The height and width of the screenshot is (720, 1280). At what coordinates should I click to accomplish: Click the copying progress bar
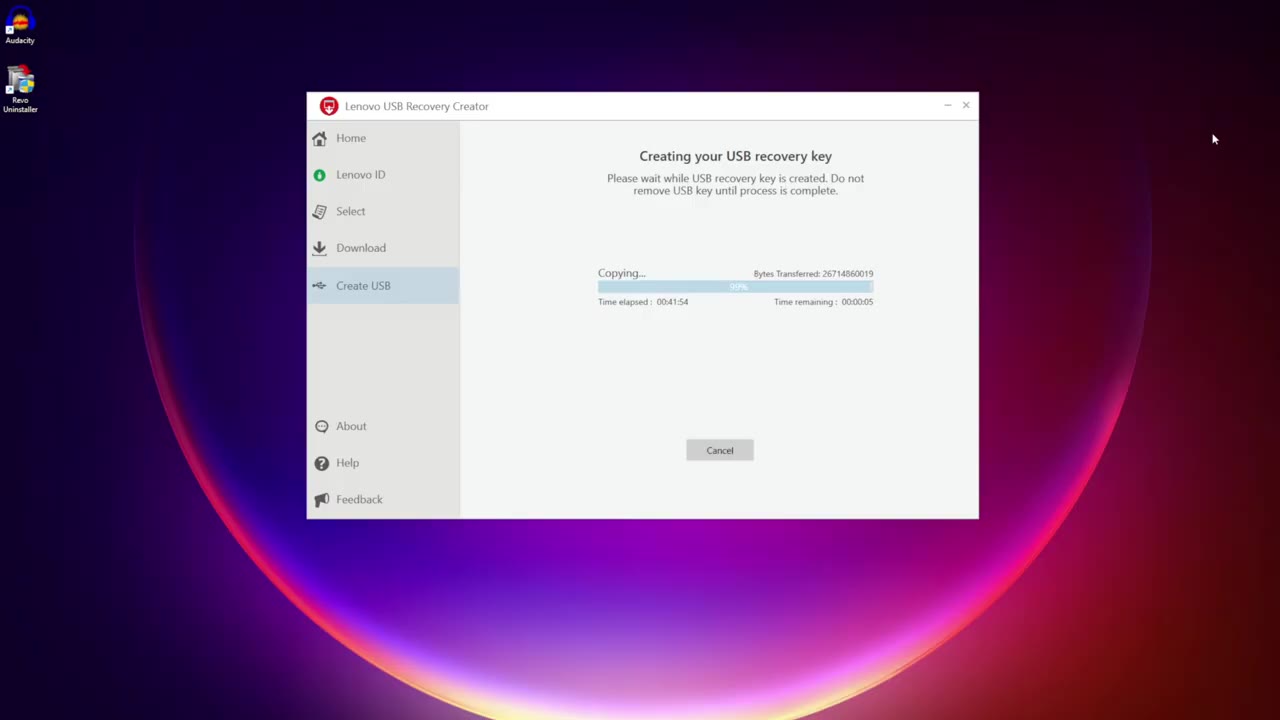(x=735, y=287)
